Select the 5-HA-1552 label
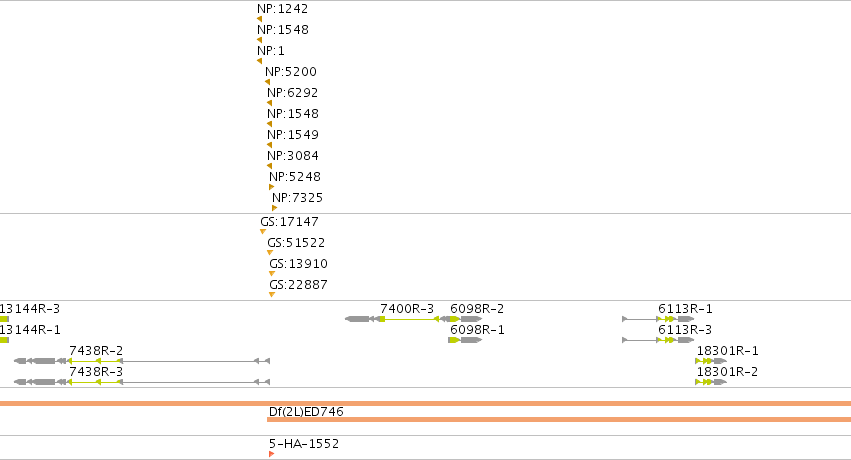Viewport: 851px width, 460px height. [304, 444]
